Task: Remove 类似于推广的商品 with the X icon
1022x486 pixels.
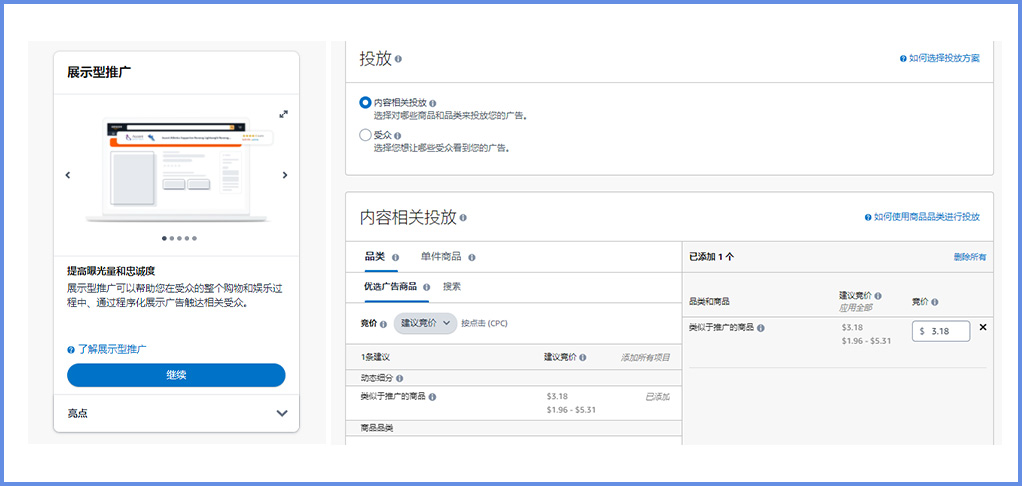Action: [x=982, y=328]
